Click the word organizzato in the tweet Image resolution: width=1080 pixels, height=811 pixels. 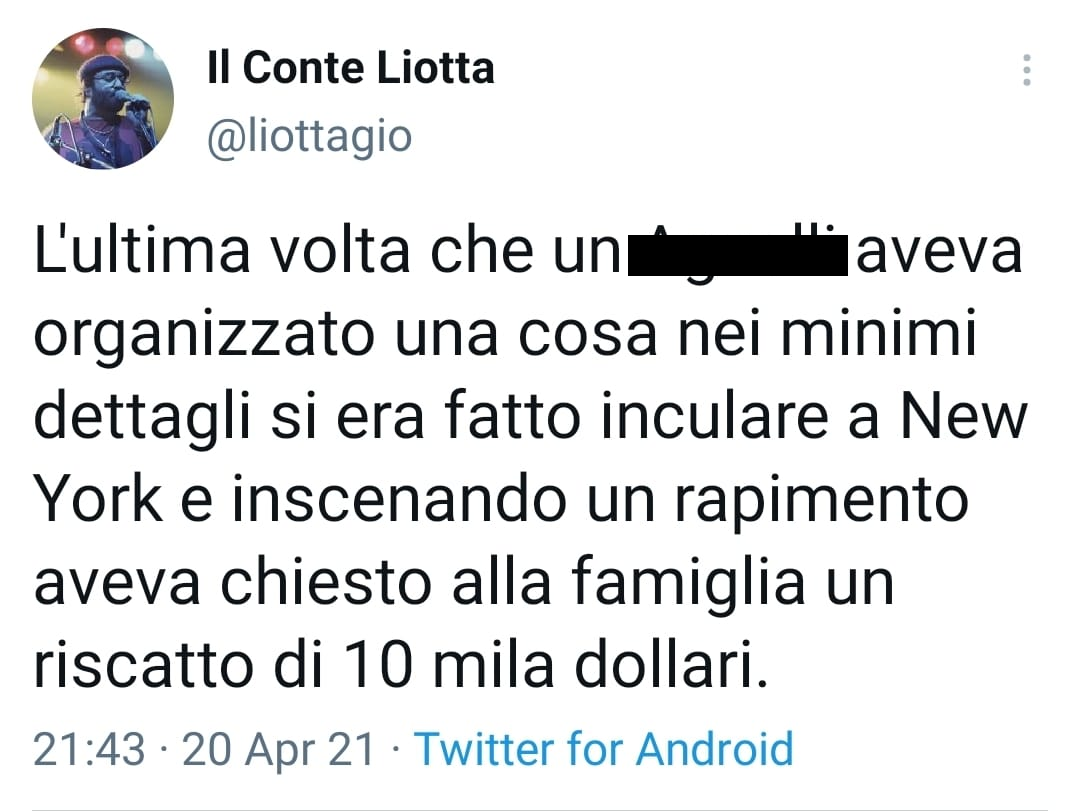204,336
